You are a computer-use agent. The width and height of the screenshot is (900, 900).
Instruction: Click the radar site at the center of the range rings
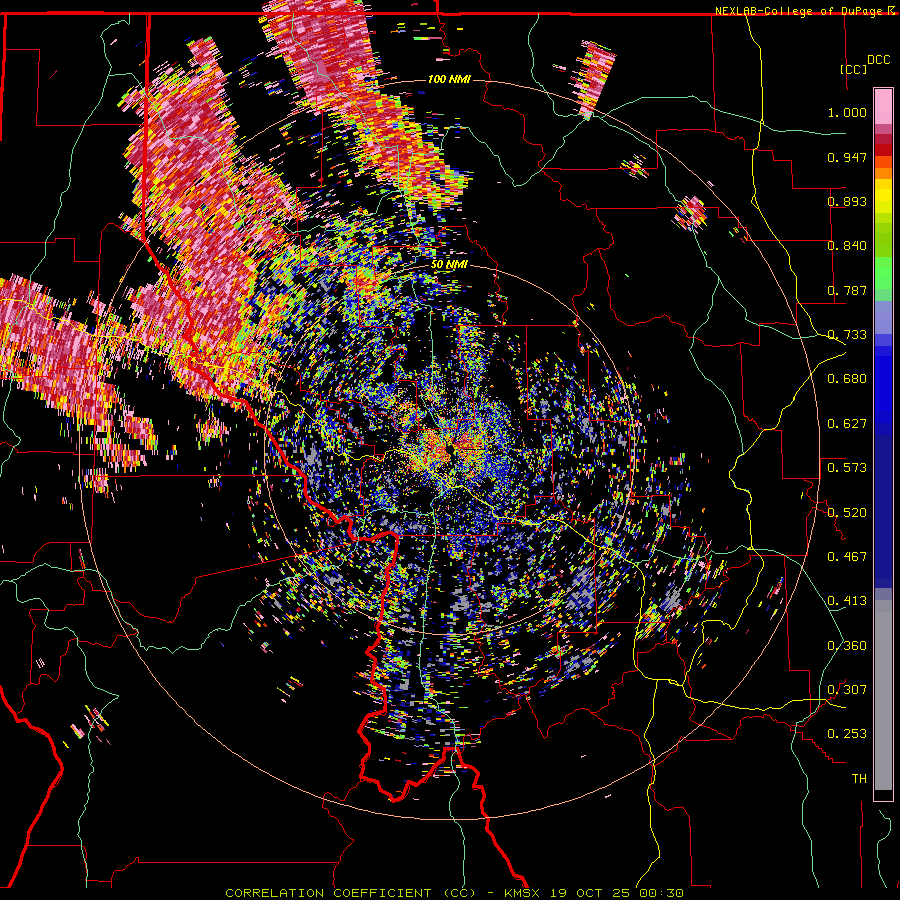point(450,450)
